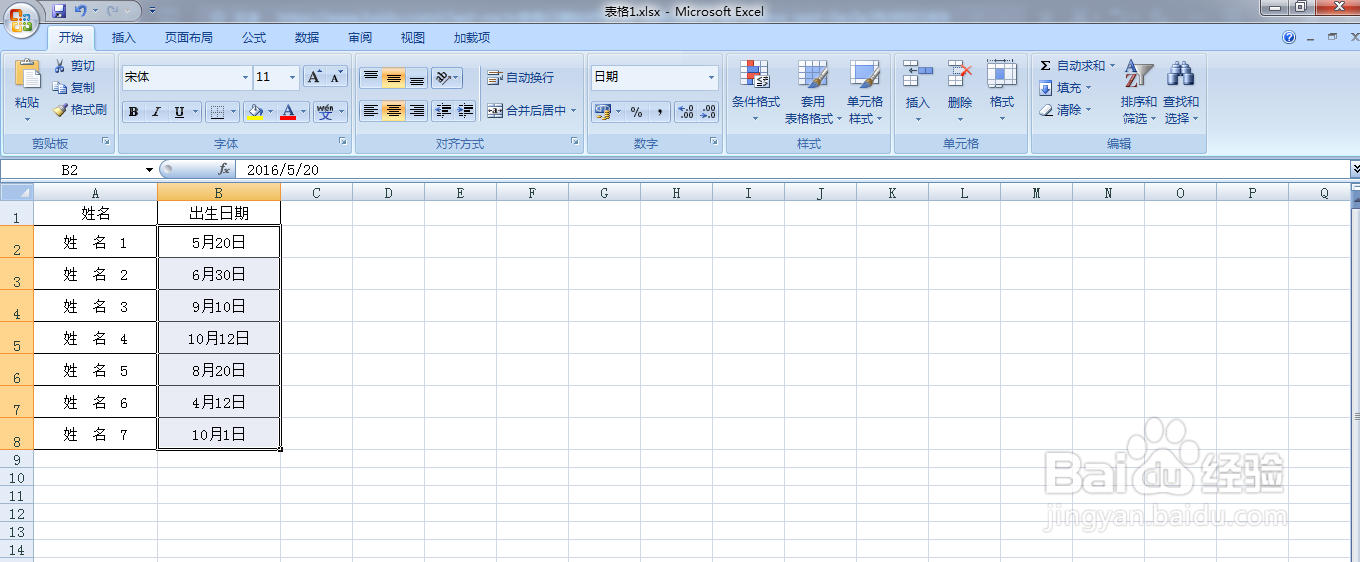This screenshot has width=1360, height=562.
Task: Click the Delete cells (删除) icon
Action: pyautogui.click(x=960, y=74)
